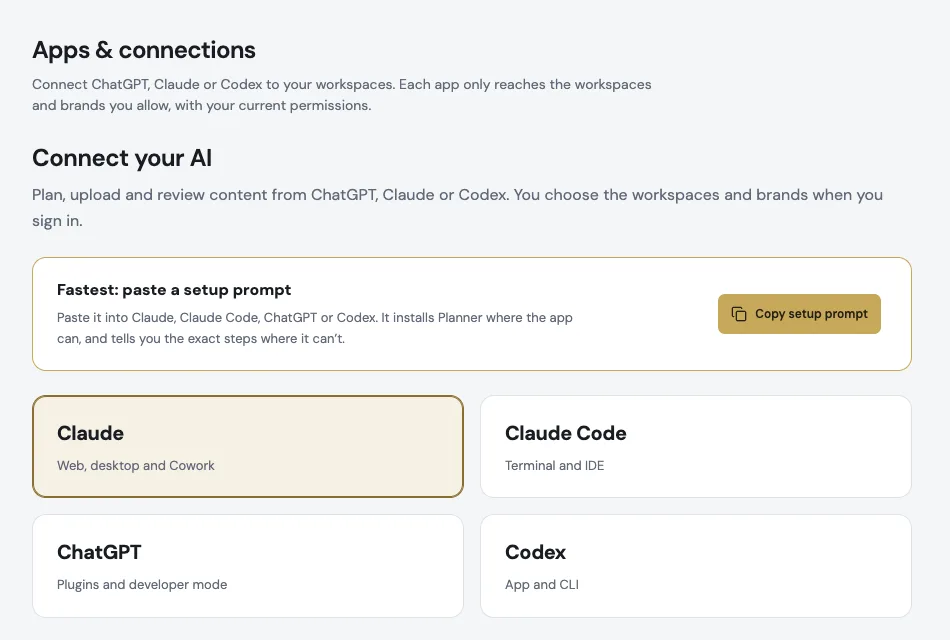Click the 'Apps & connections' page heading
This screenshot has height=640, width=950.
[144, 50]
